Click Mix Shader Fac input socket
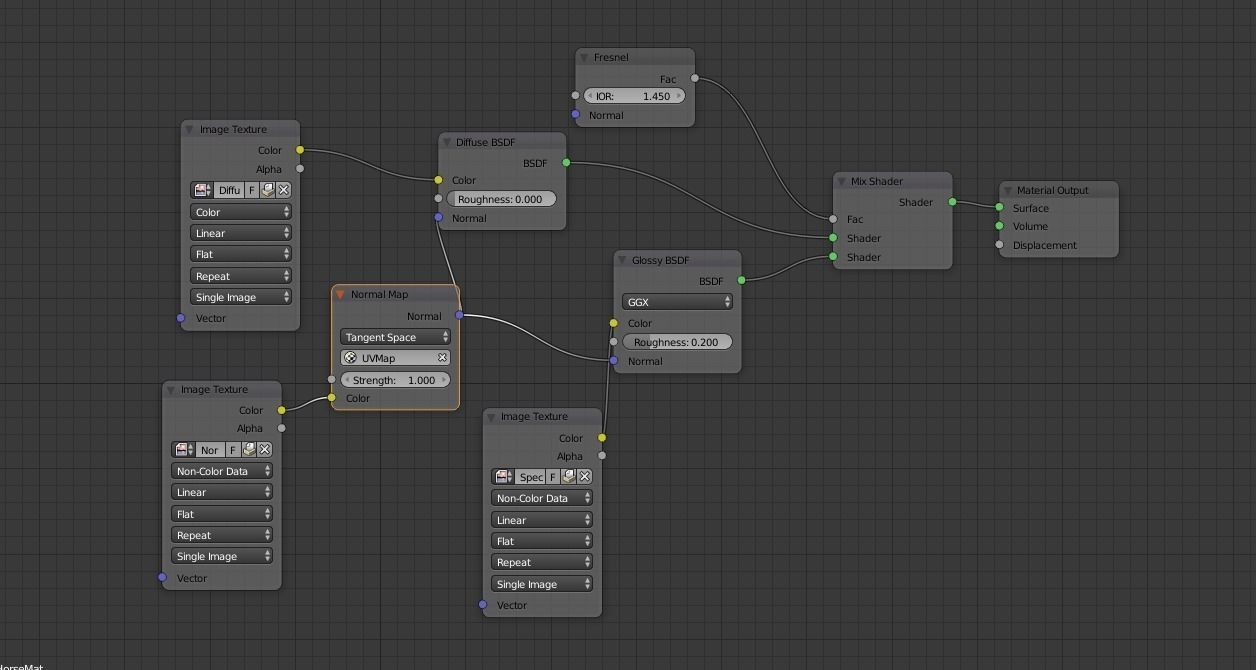This screenshot has height=670, width=1256. (x=833, y=219)
